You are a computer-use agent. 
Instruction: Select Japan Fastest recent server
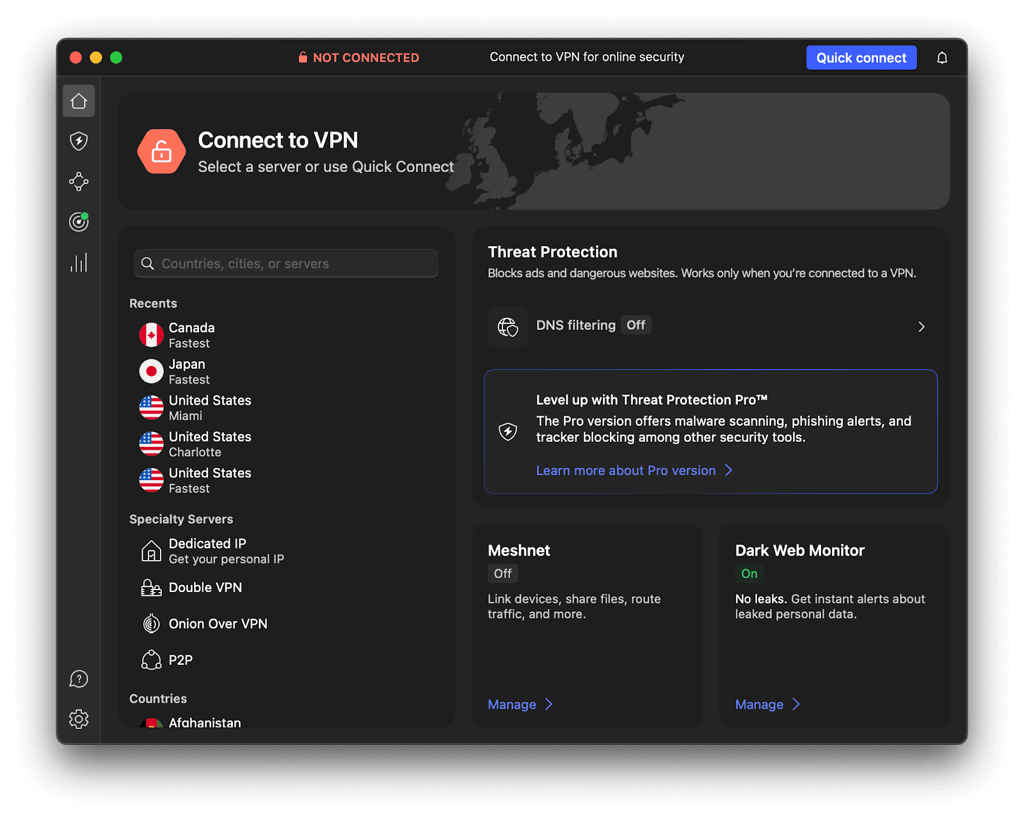click(285, 372)
